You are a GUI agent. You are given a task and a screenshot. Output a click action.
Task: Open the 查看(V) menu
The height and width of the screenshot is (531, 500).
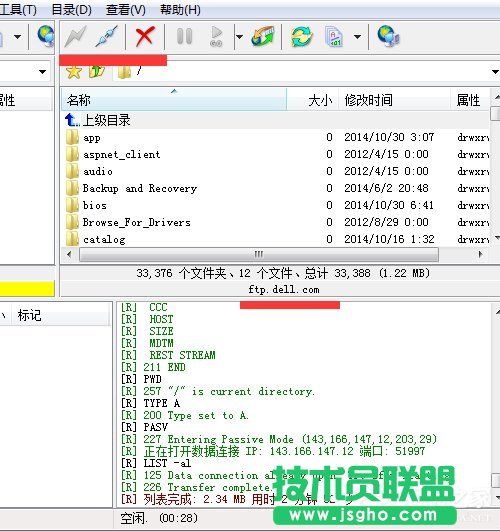pos(126,9)
